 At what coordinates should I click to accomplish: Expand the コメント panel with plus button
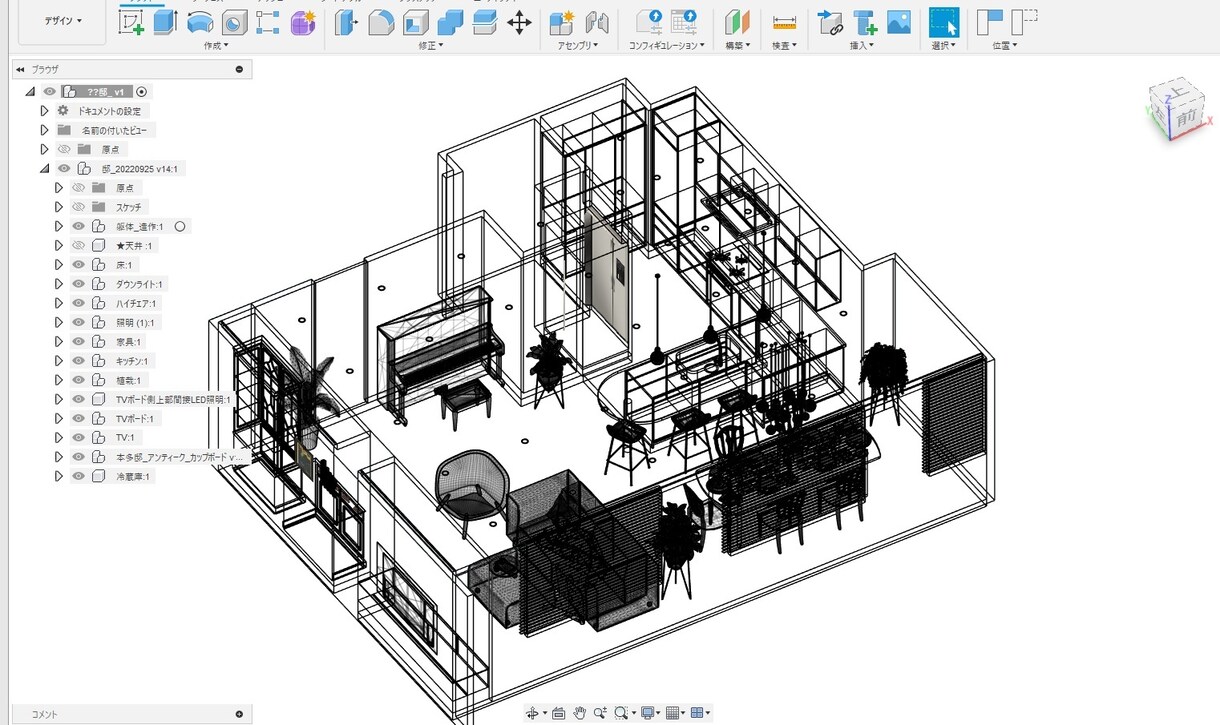(239, 714)
